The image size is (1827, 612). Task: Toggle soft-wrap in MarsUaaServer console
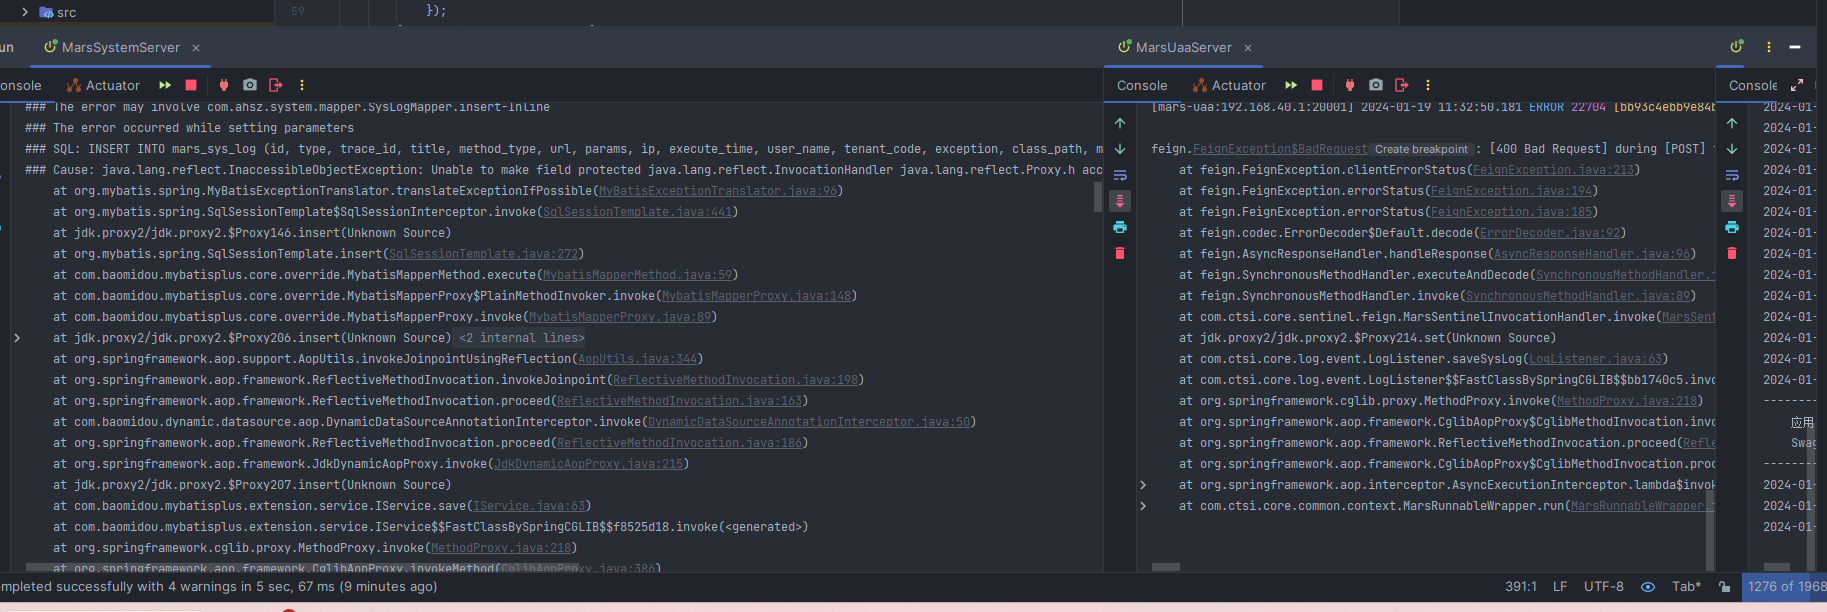coord(1120,175)
